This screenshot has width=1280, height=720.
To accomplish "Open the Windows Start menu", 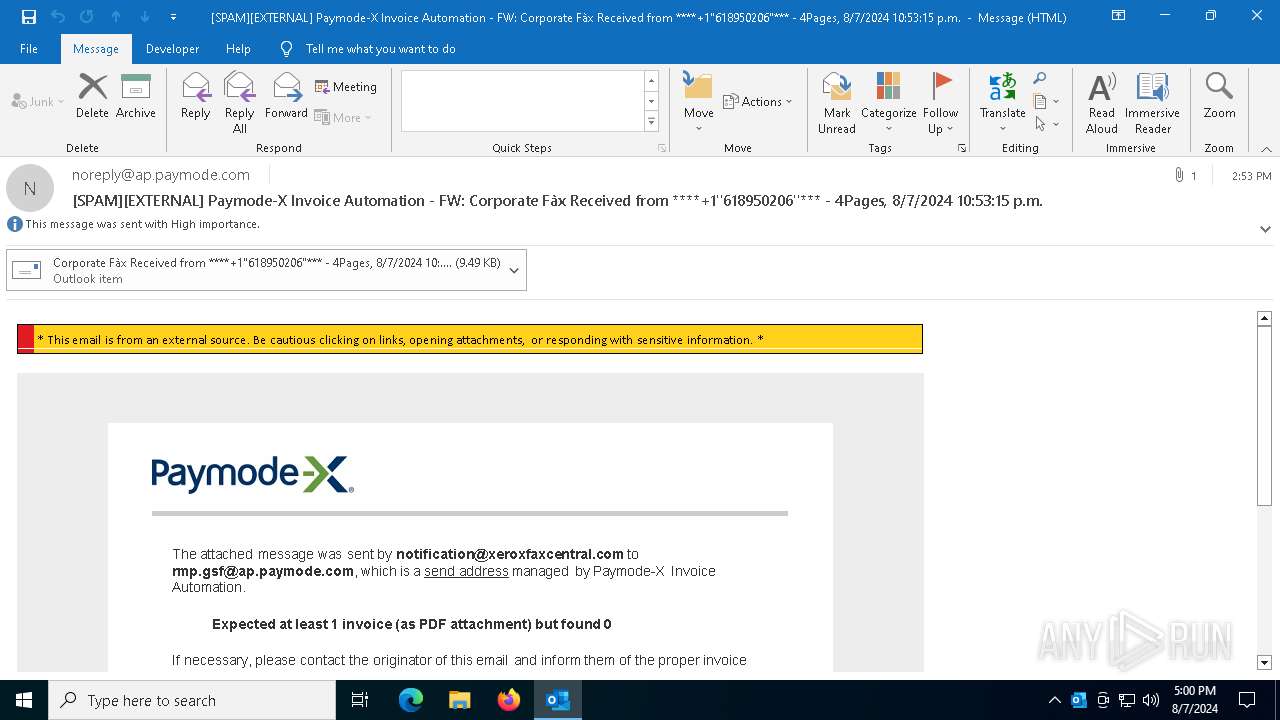I will (24, 700).
